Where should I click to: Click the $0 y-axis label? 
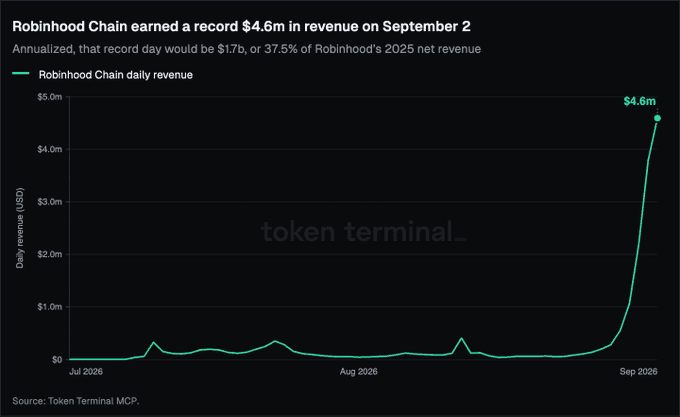point(57,359)
